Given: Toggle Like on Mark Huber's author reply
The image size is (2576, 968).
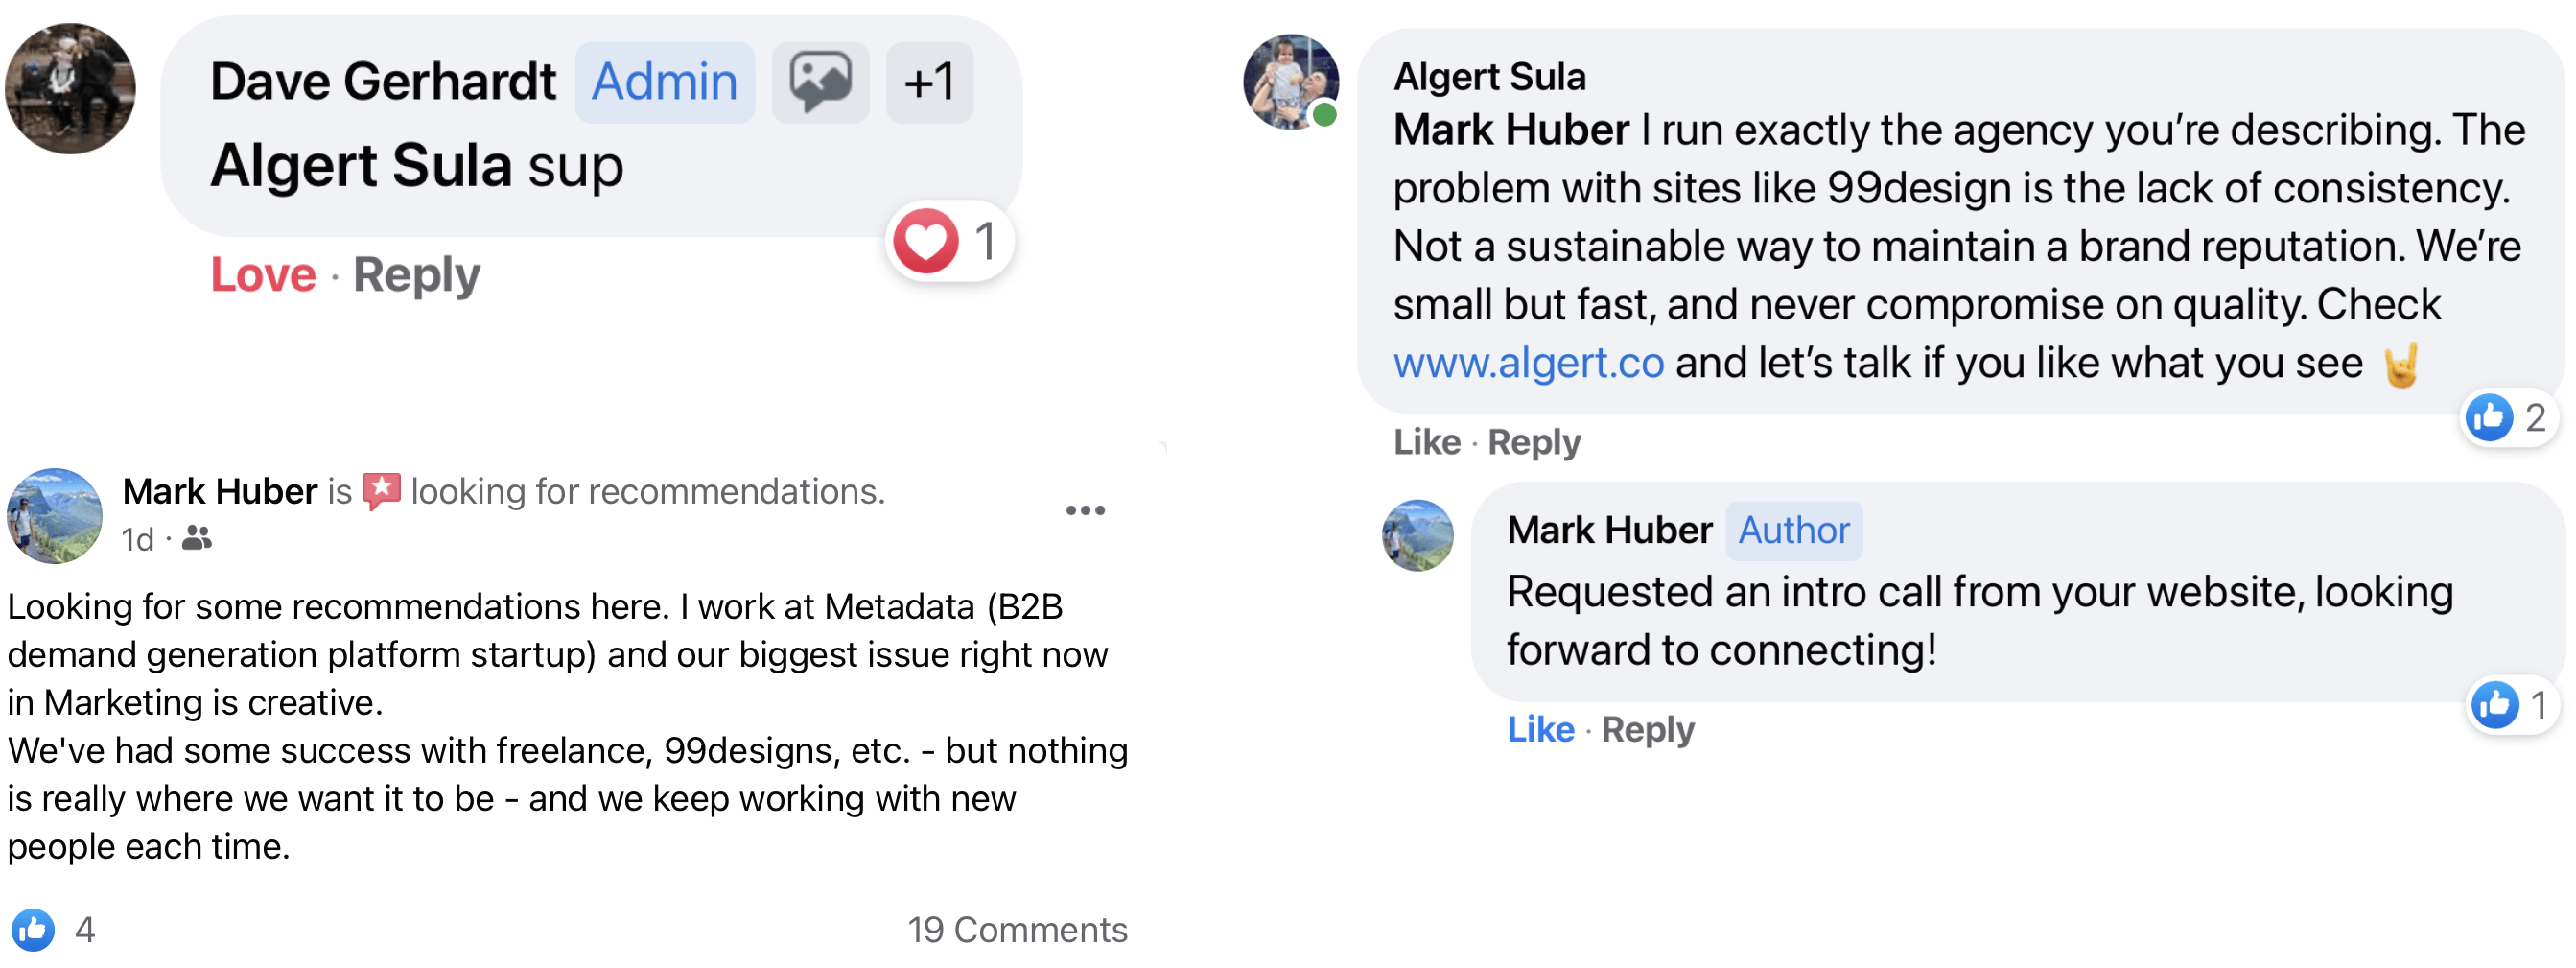Looking at the screenshot, I should click(1540, 730).
